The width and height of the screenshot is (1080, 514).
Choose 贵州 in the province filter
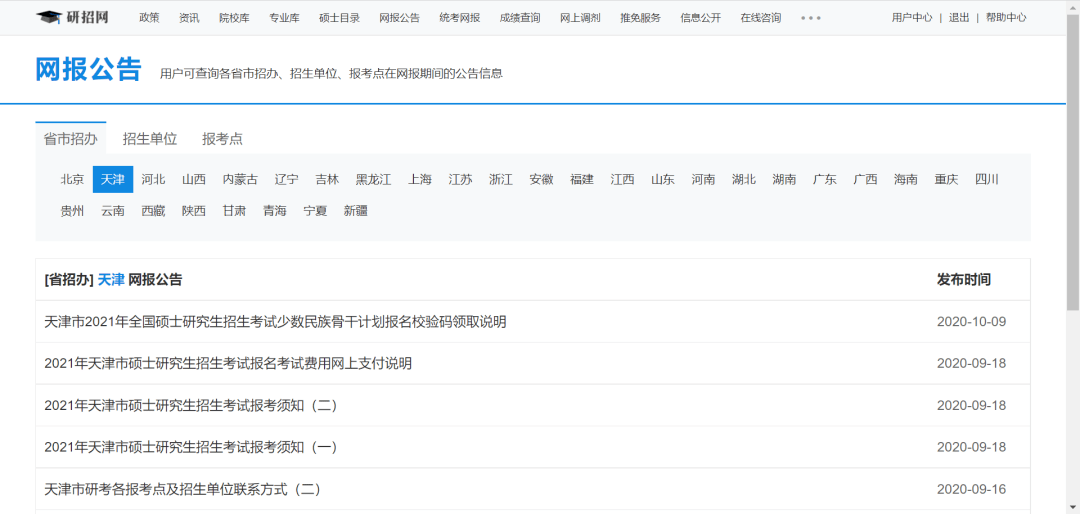coord(72,211)
